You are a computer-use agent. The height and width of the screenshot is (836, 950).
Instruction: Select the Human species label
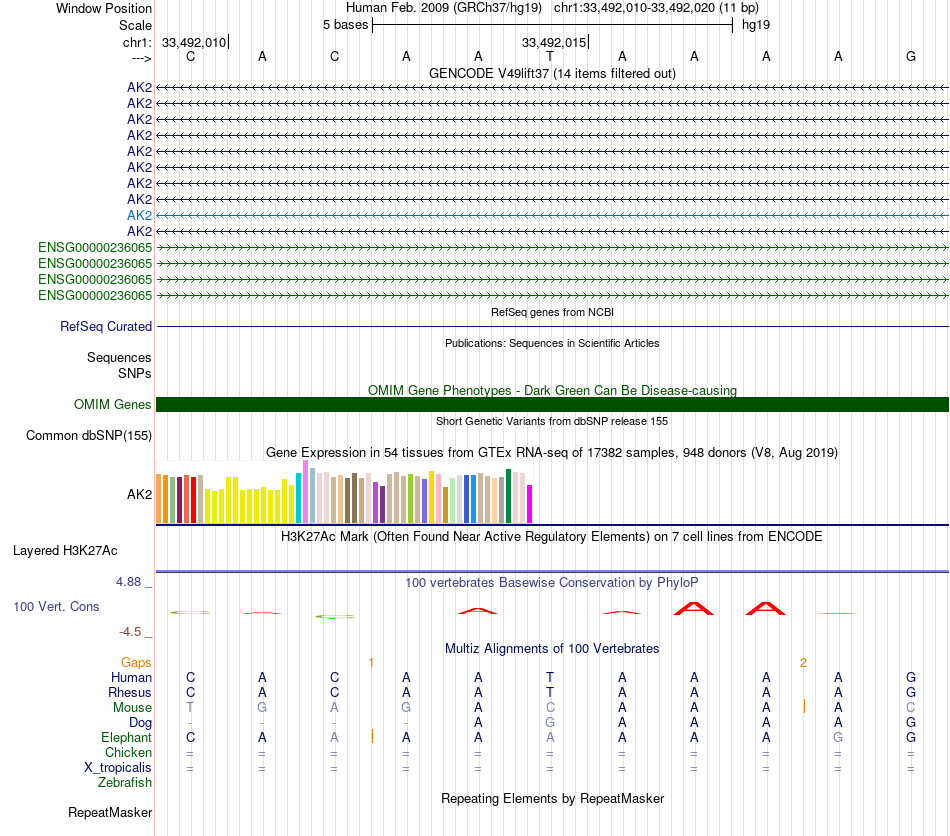(x=131, y=677)
